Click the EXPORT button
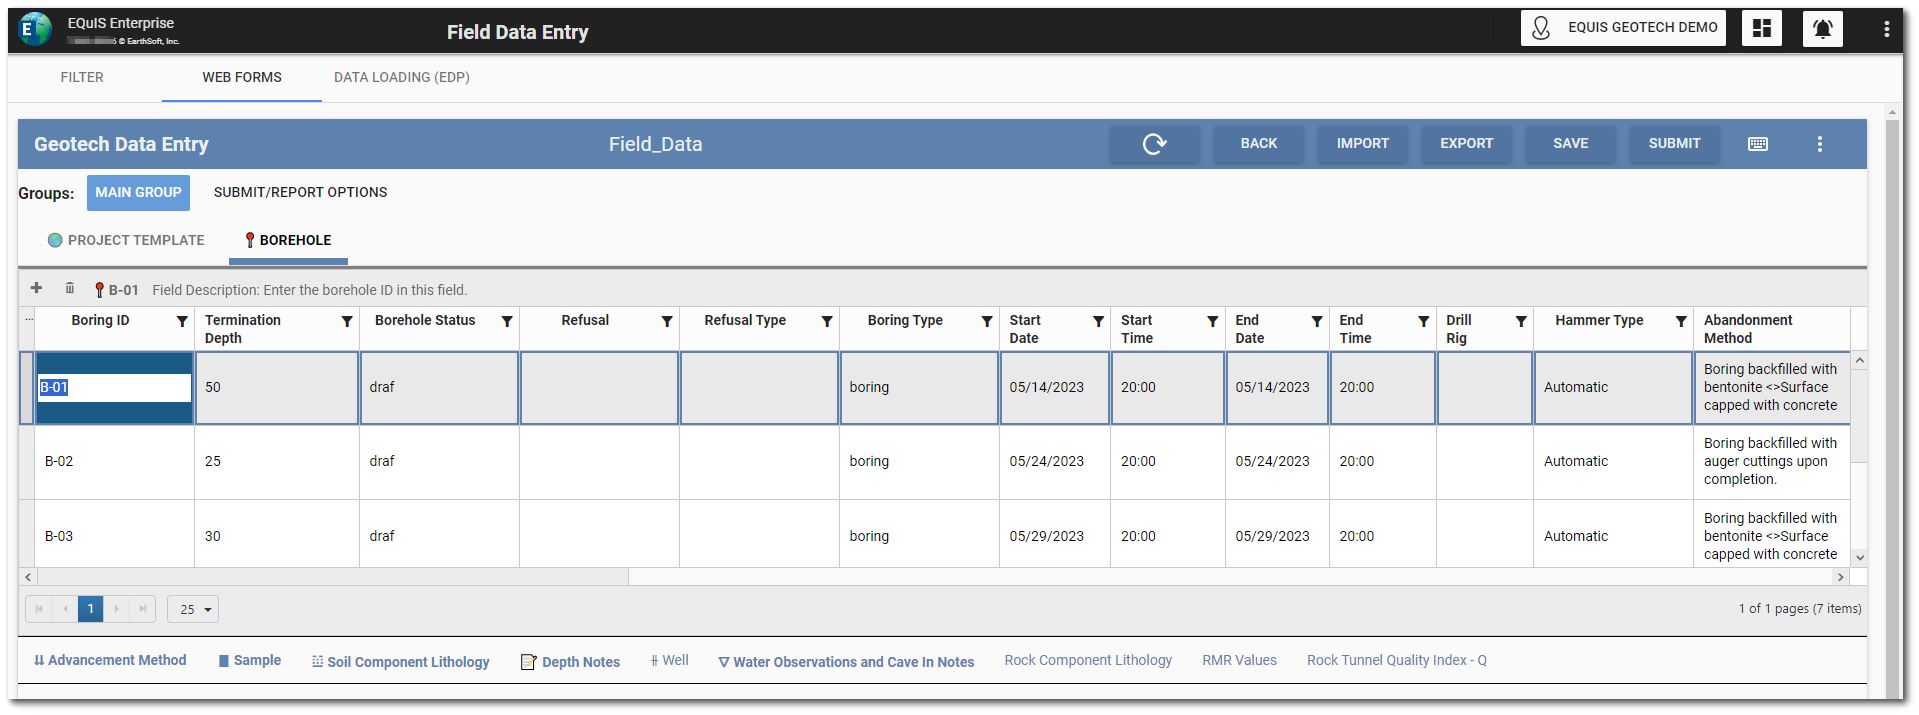The image size is (1919, 715). tap(1466, 144)
